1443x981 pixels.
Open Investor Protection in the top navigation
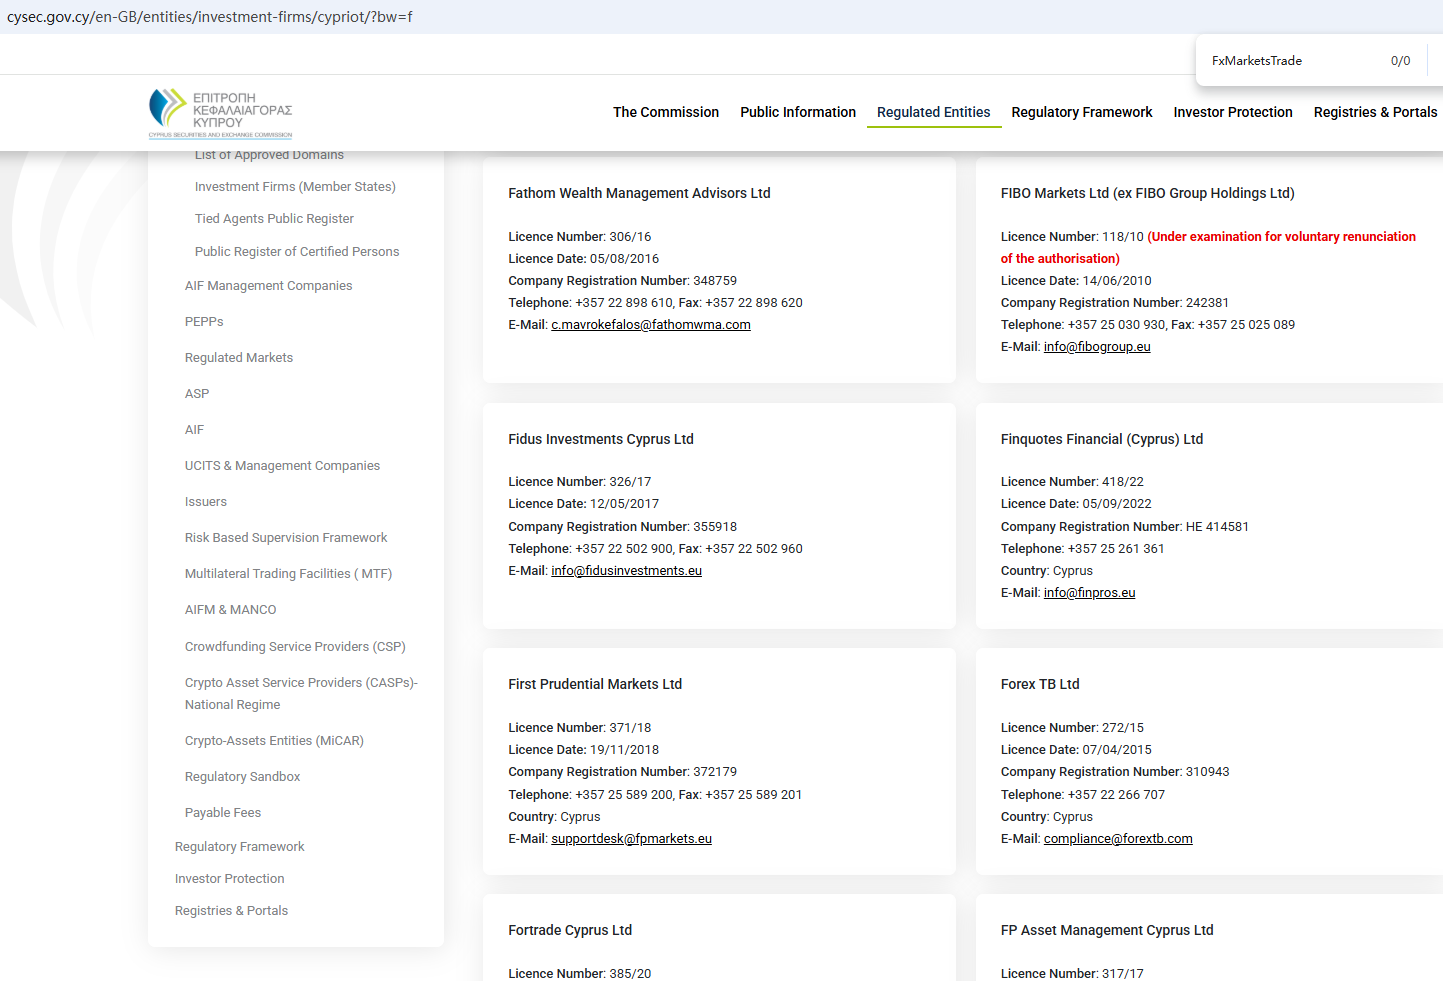(x=1232, y=112)
